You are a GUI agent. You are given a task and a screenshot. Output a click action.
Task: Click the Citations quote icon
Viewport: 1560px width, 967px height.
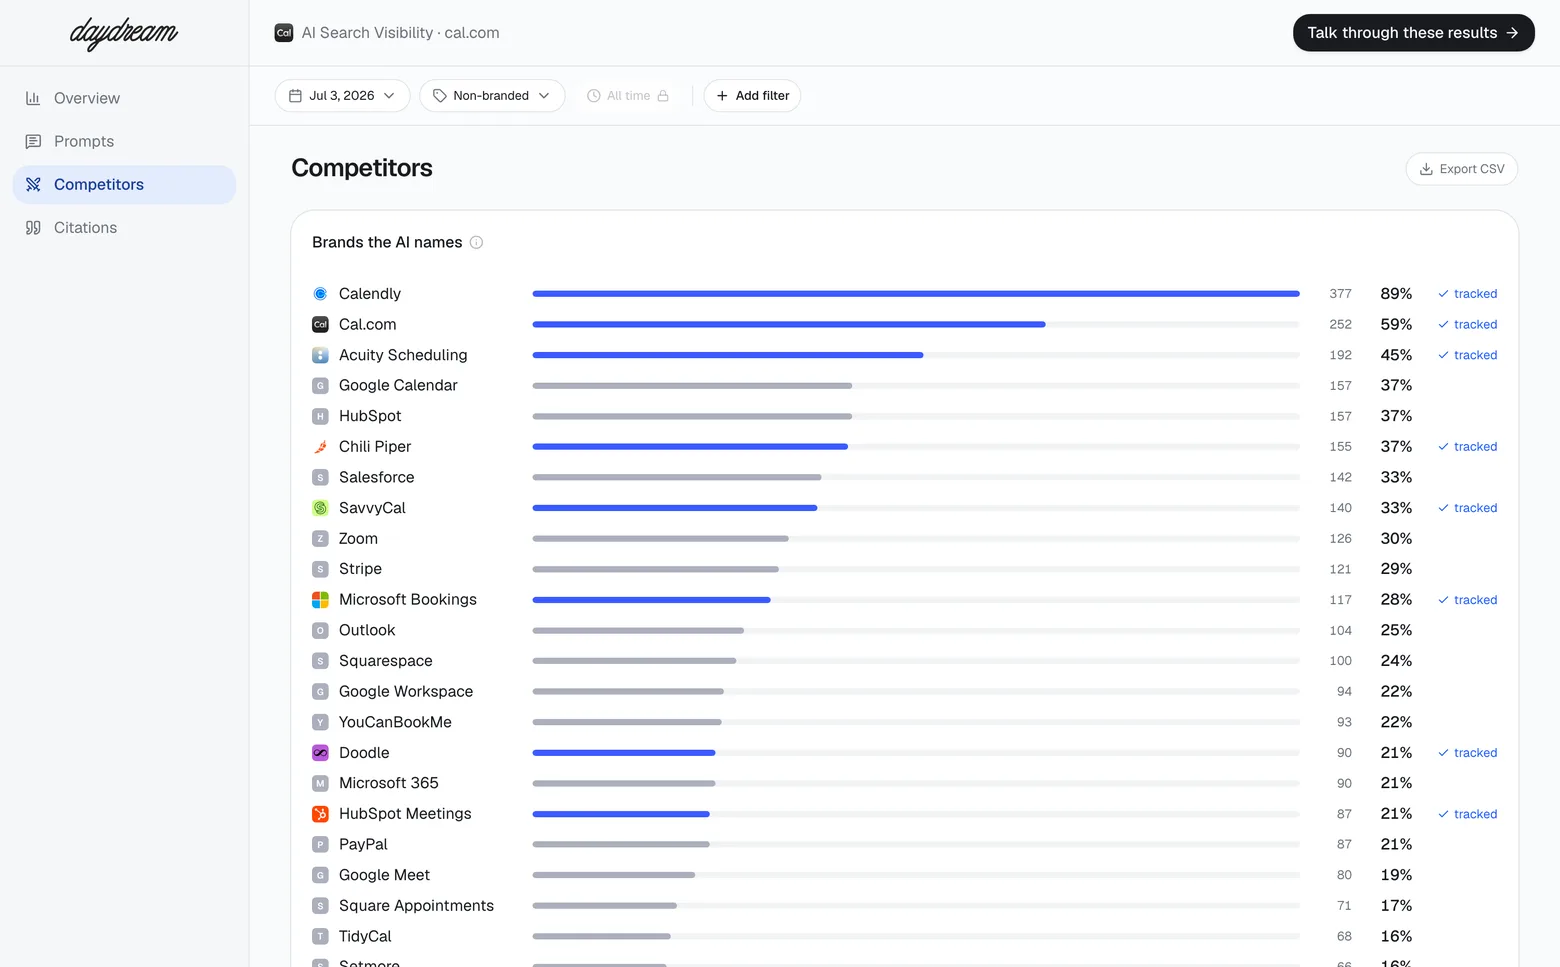click(33, 227)
